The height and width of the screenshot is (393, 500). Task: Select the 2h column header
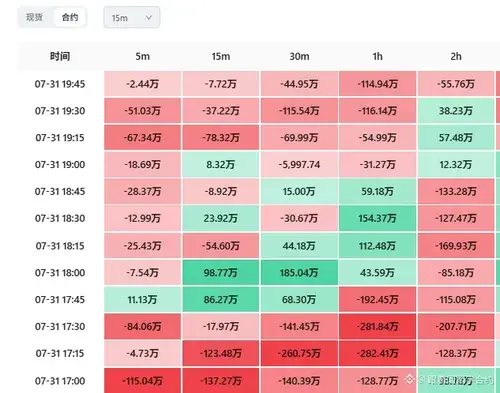456,56
